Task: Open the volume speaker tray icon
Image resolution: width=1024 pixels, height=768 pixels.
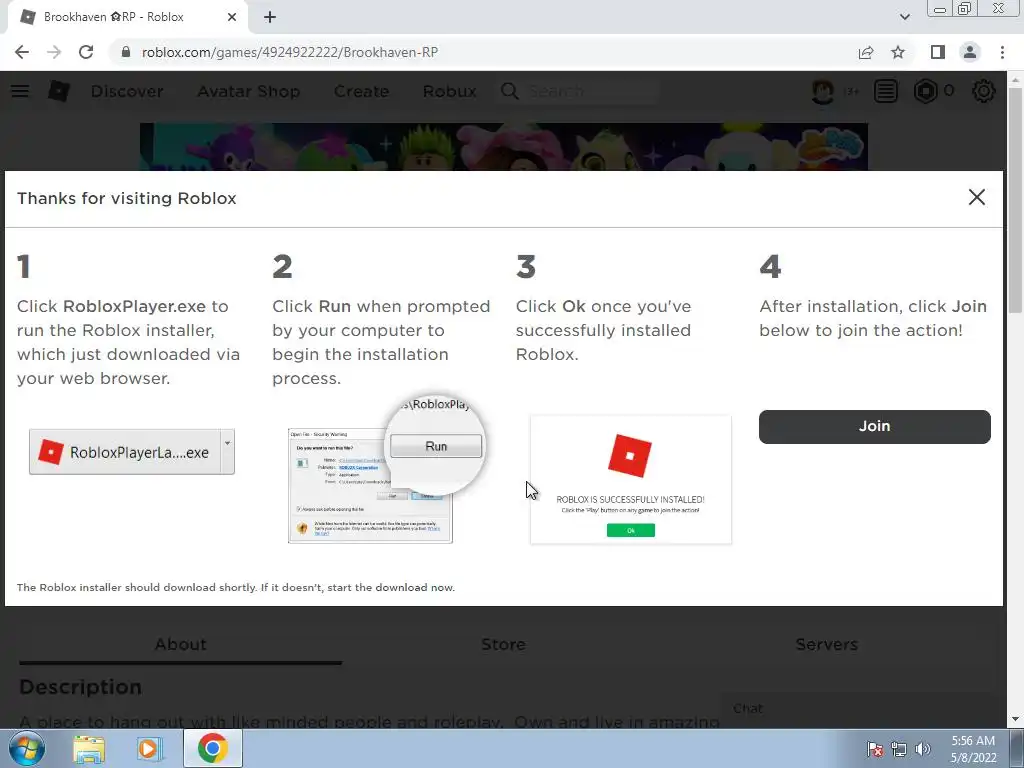Action: 922,748
